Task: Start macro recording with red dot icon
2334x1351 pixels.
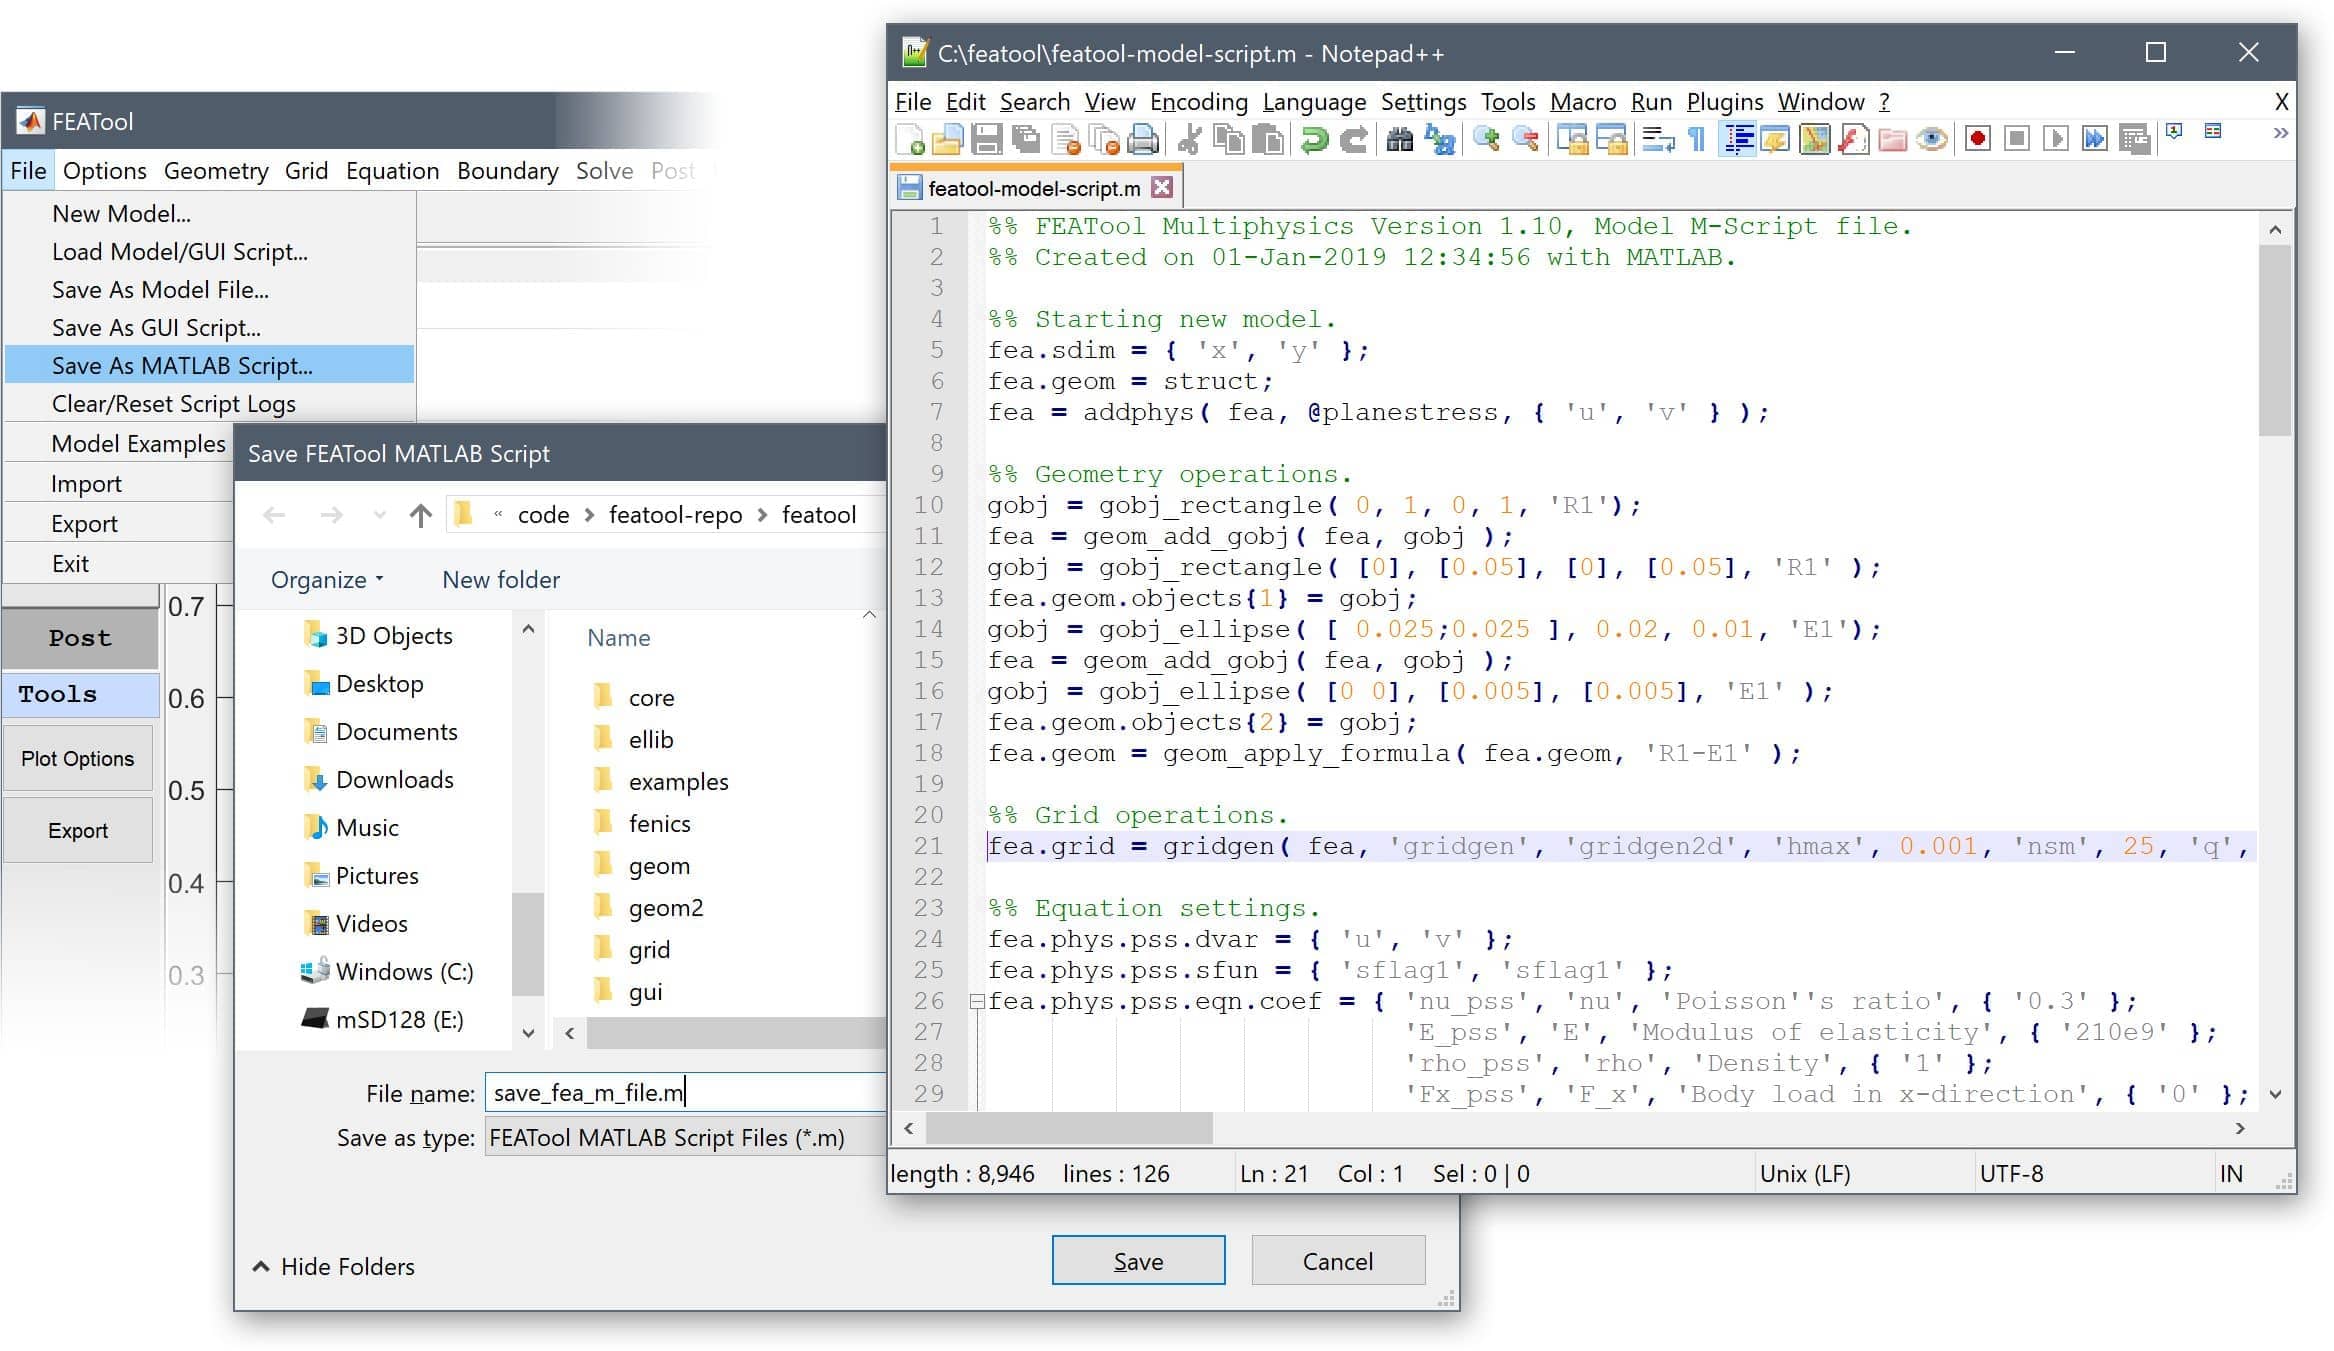Action: pos(1977,140)
